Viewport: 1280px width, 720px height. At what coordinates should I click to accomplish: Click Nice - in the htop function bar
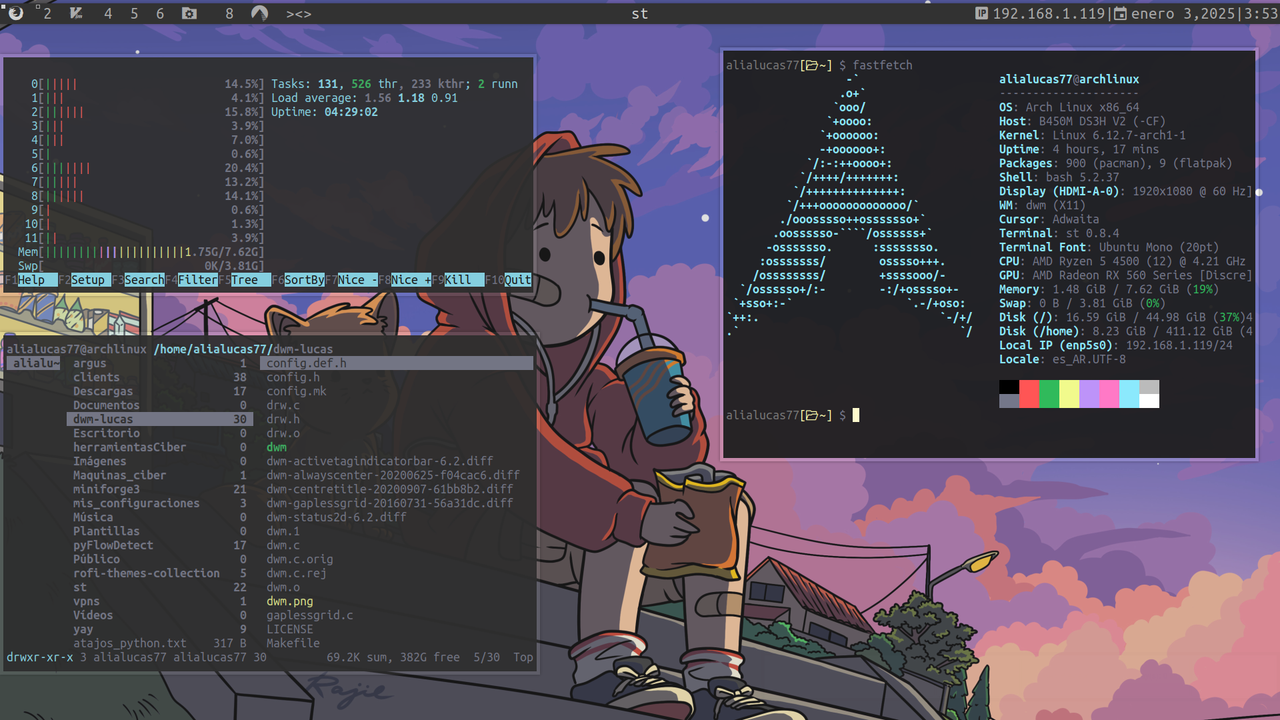(x=358, y=280)
